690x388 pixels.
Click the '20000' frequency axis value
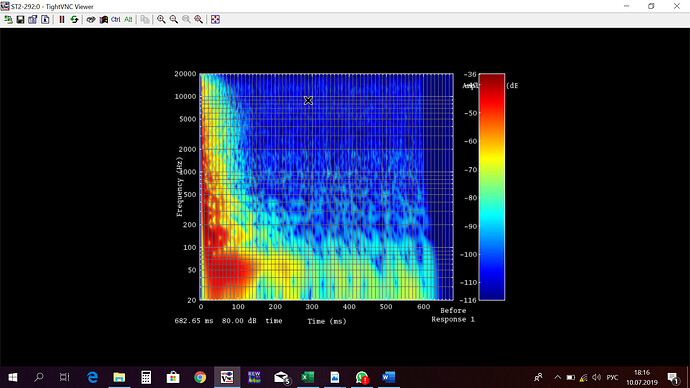[x=185, y=74]
